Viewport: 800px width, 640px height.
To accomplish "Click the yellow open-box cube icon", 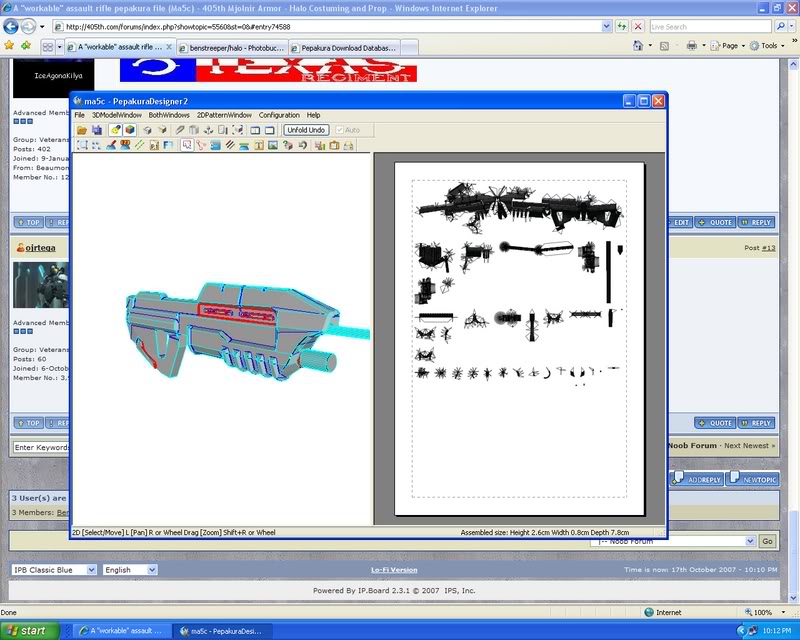I will click(162, 130).
